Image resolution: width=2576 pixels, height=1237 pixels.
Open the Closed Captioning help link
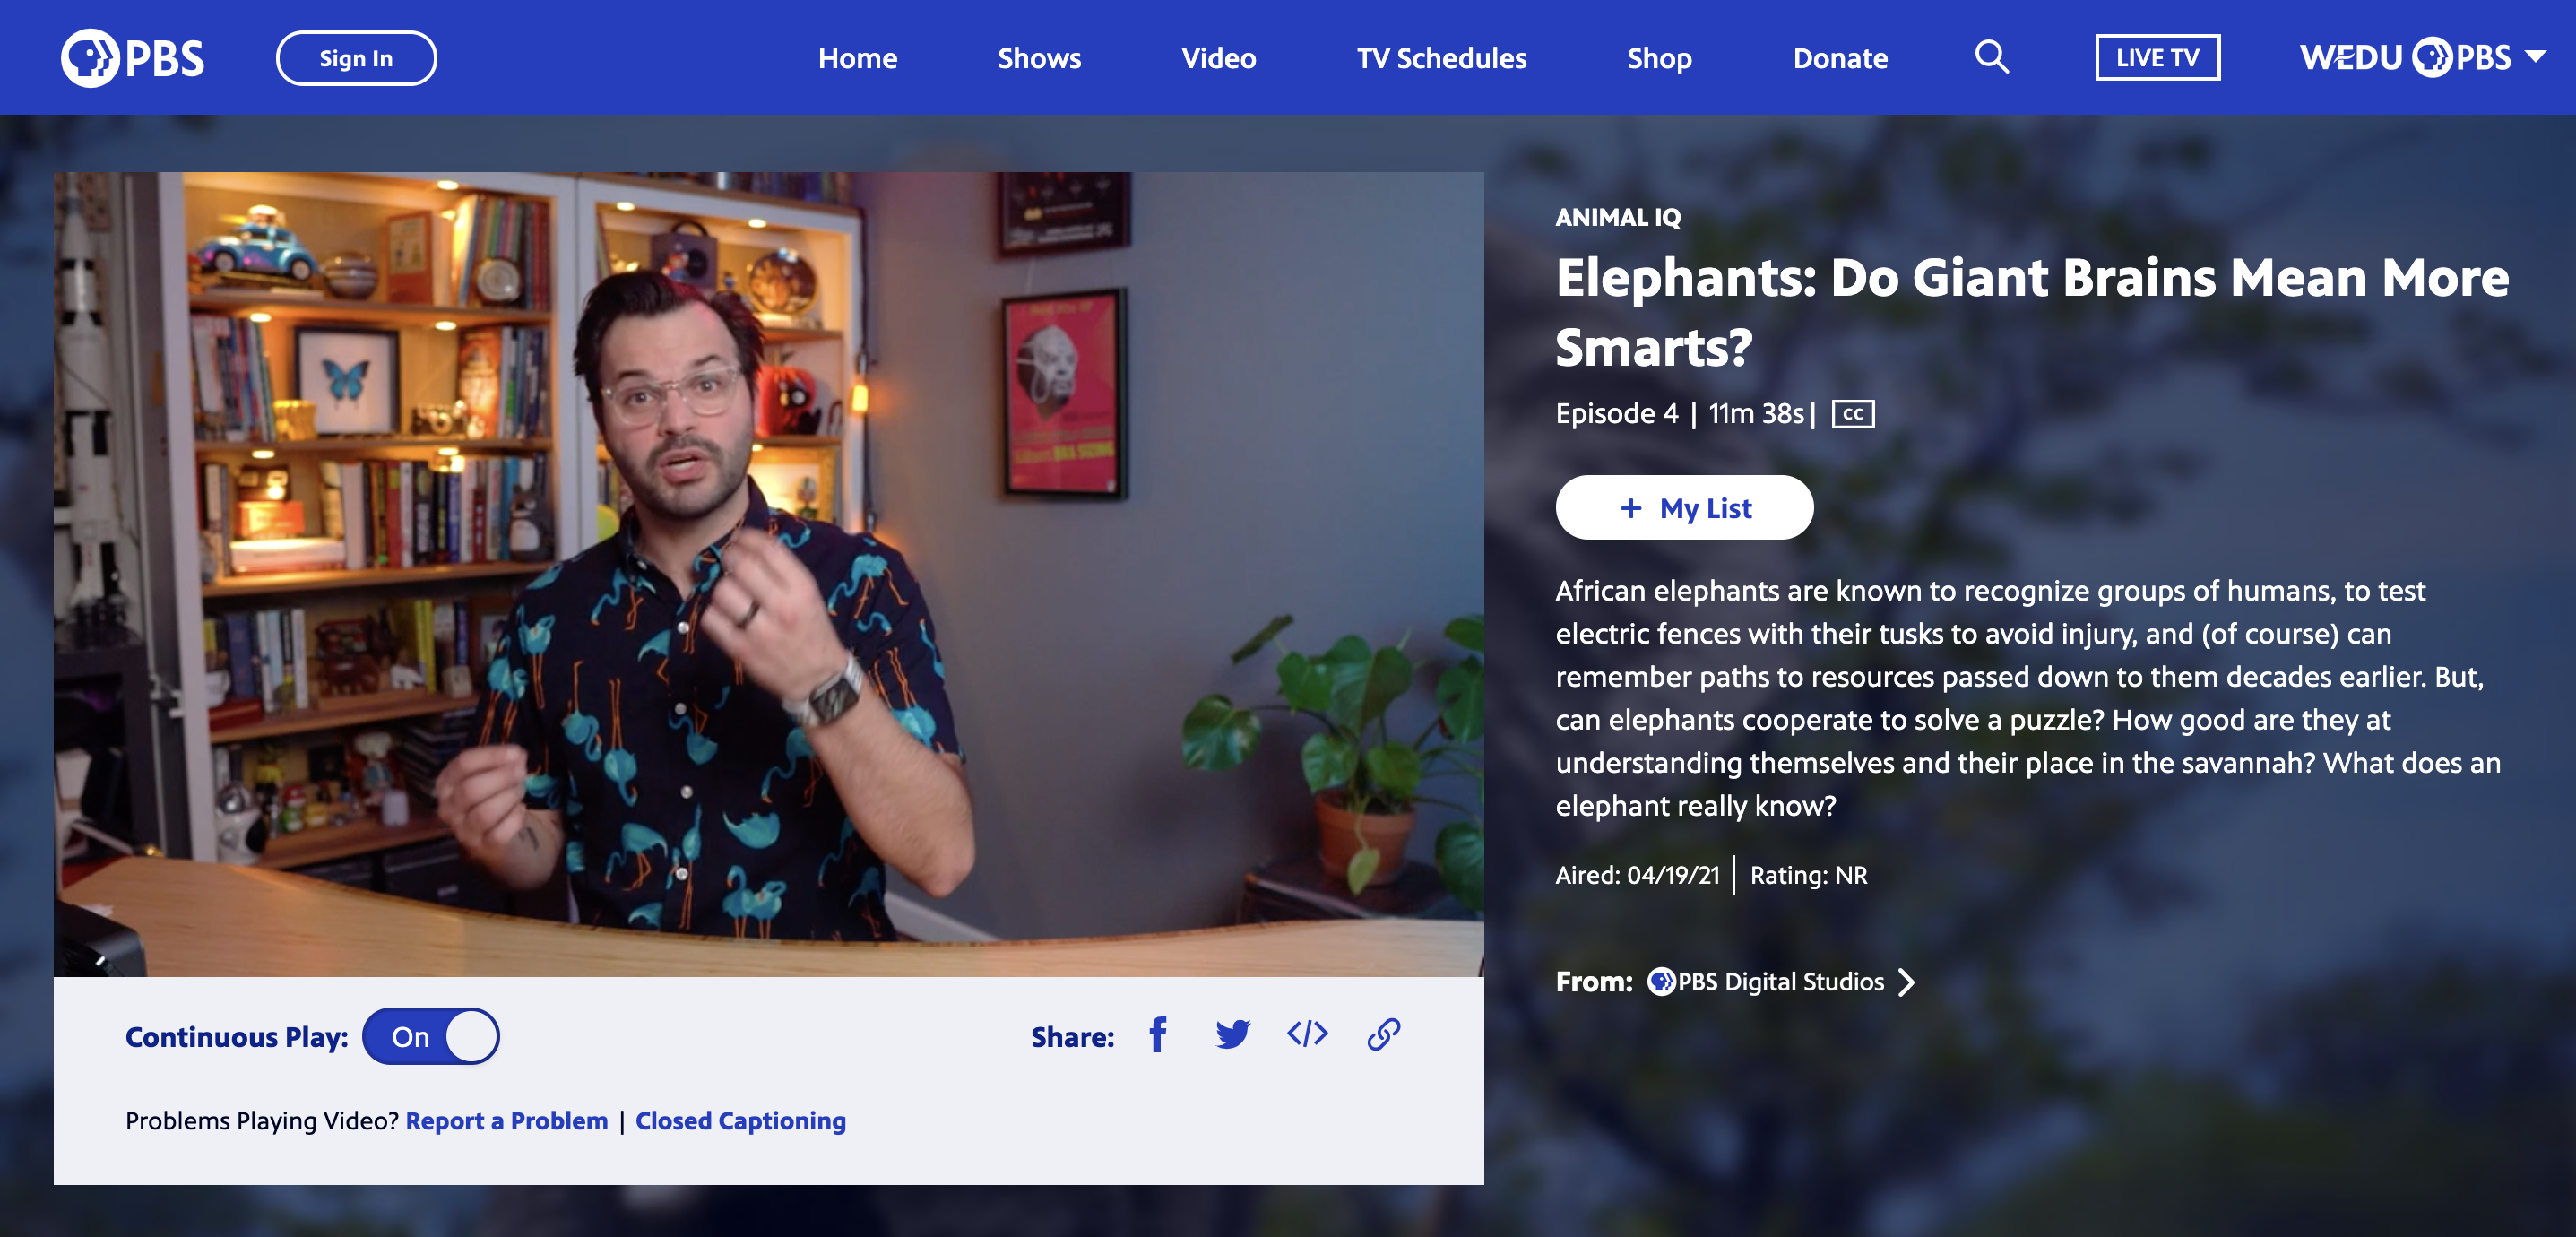pos(740,1121)
